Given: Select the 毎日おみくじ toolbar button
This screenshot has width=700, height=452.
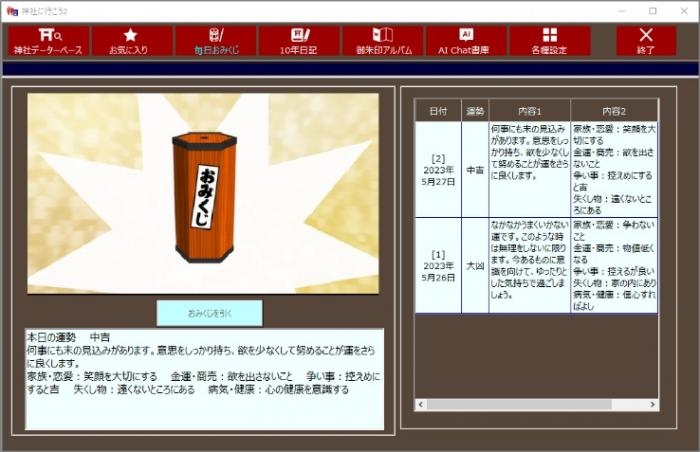Looking at the screenshot, I should click(x=215, y=41).
